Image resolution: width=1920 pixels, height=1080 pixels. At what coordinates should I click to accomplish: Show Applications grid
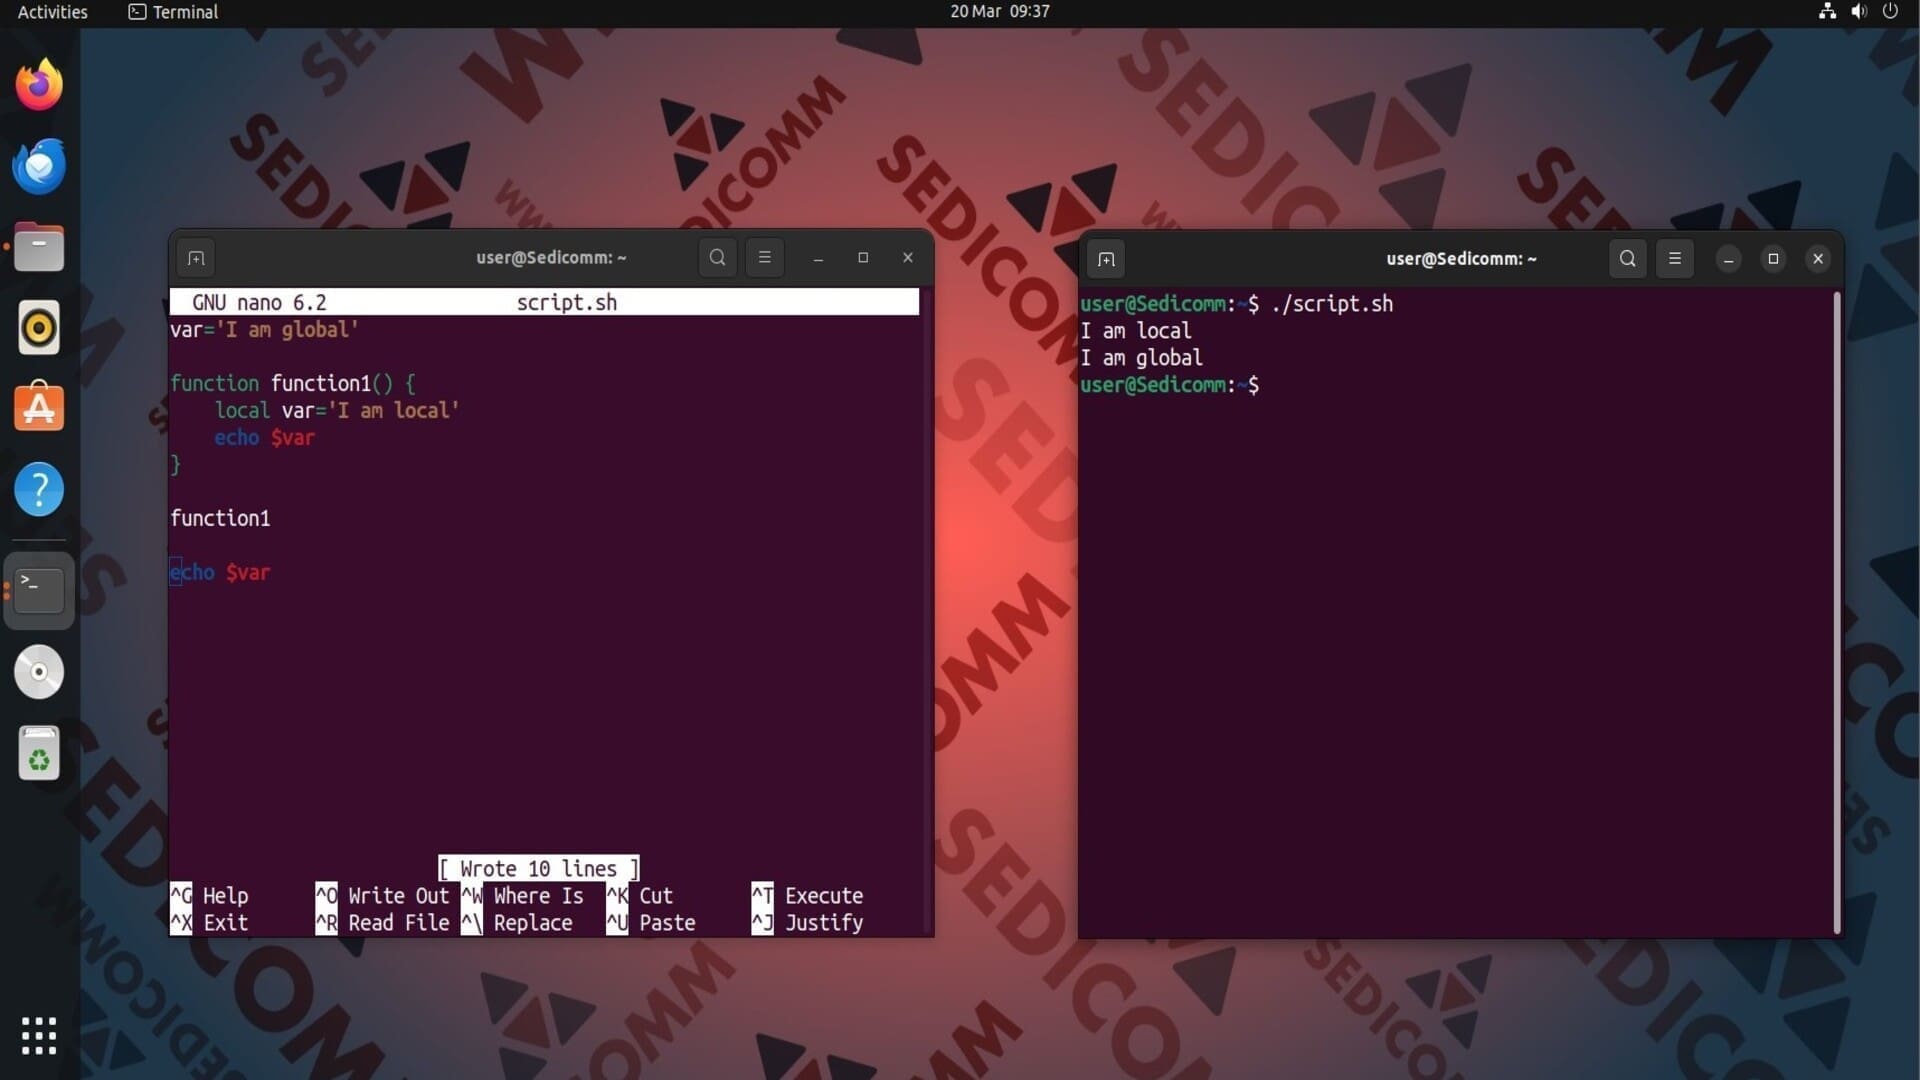click(x=39, y=1035)
